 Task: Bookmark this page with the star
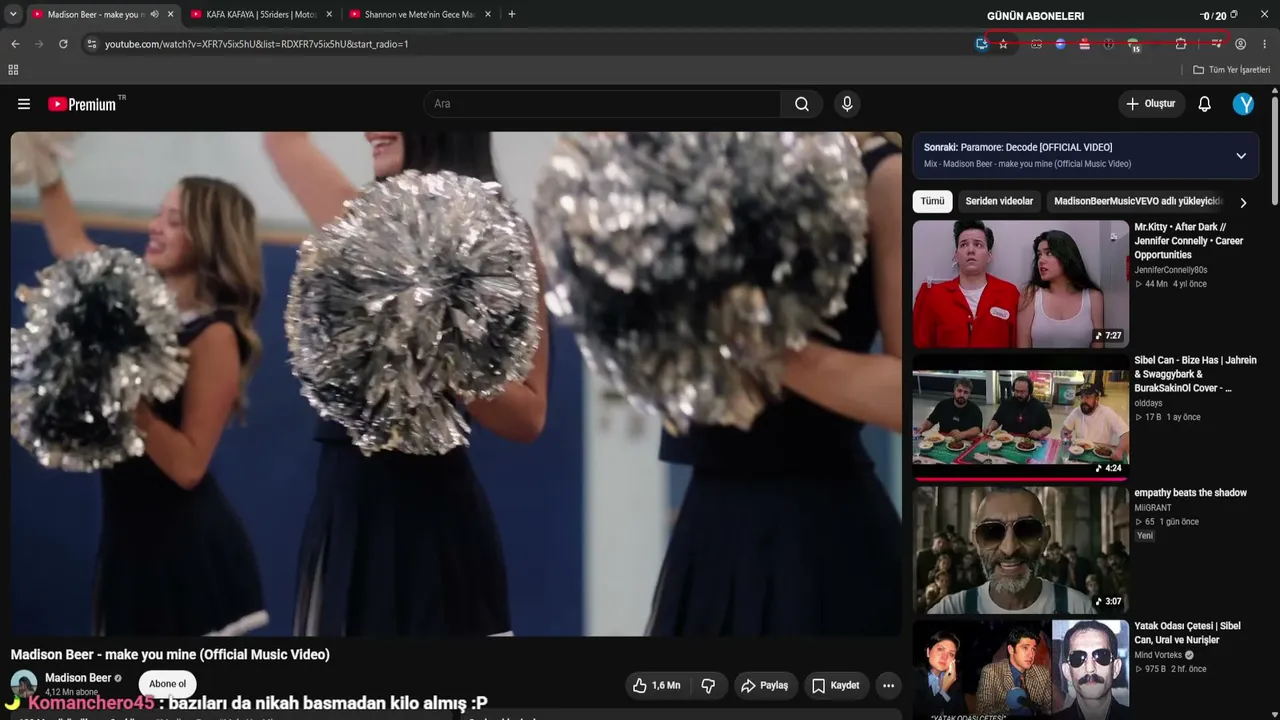pyautogui.click(x=1003, y=44)
